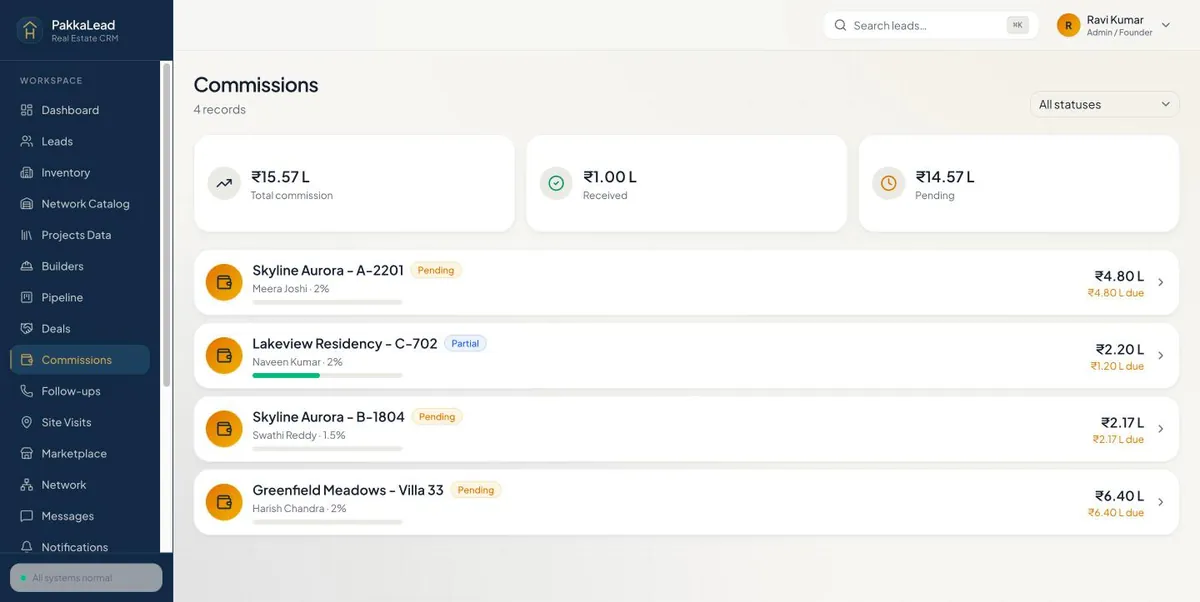Click the Total commission trend arrow icon
The height and width of the screenshot is (602, 1200).
point(224,183)
